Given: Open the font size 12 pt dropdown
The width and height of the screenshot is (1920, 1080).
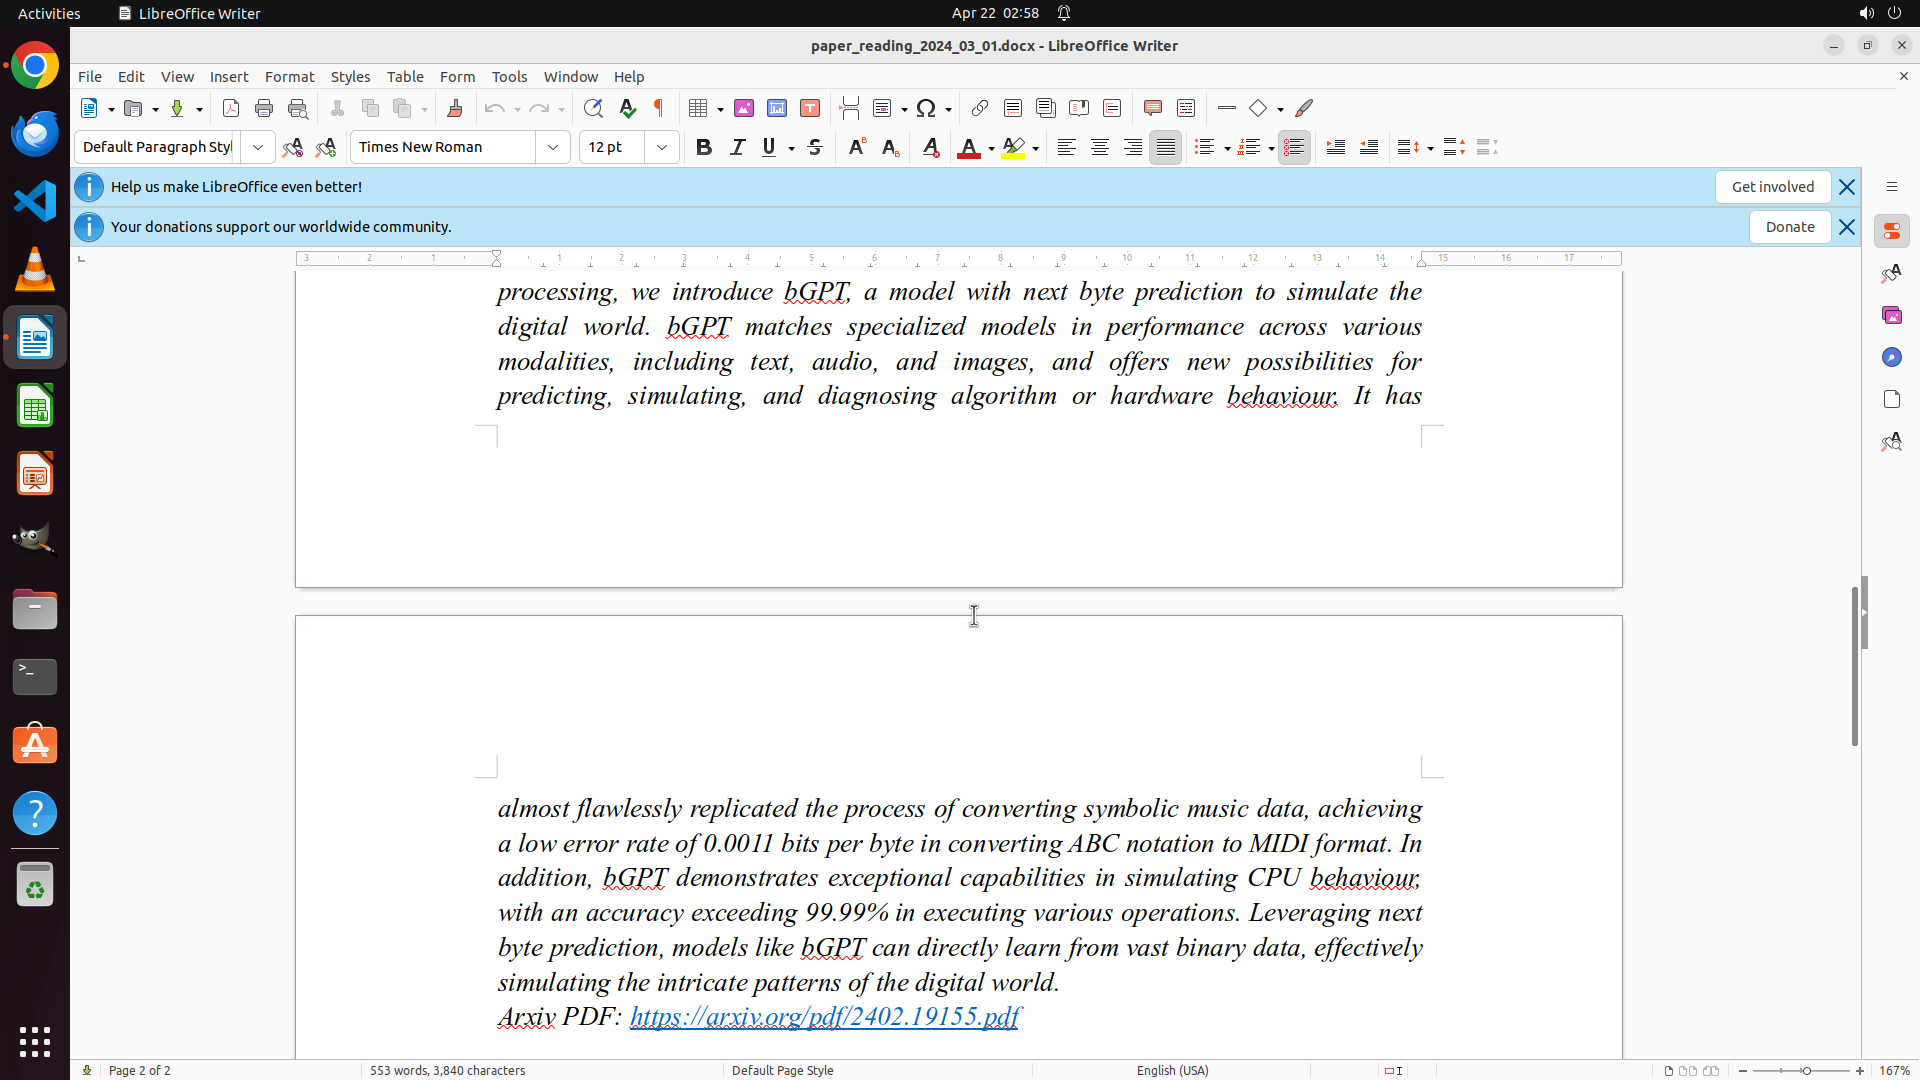Looking at the screenshot, I should 662,147.
